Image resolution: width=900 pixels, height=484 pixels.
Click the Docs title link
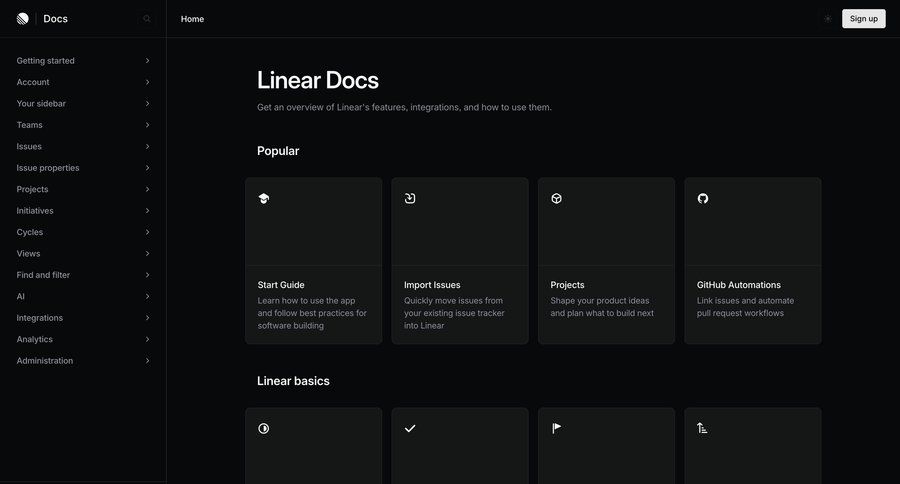[x=56, y=19]
